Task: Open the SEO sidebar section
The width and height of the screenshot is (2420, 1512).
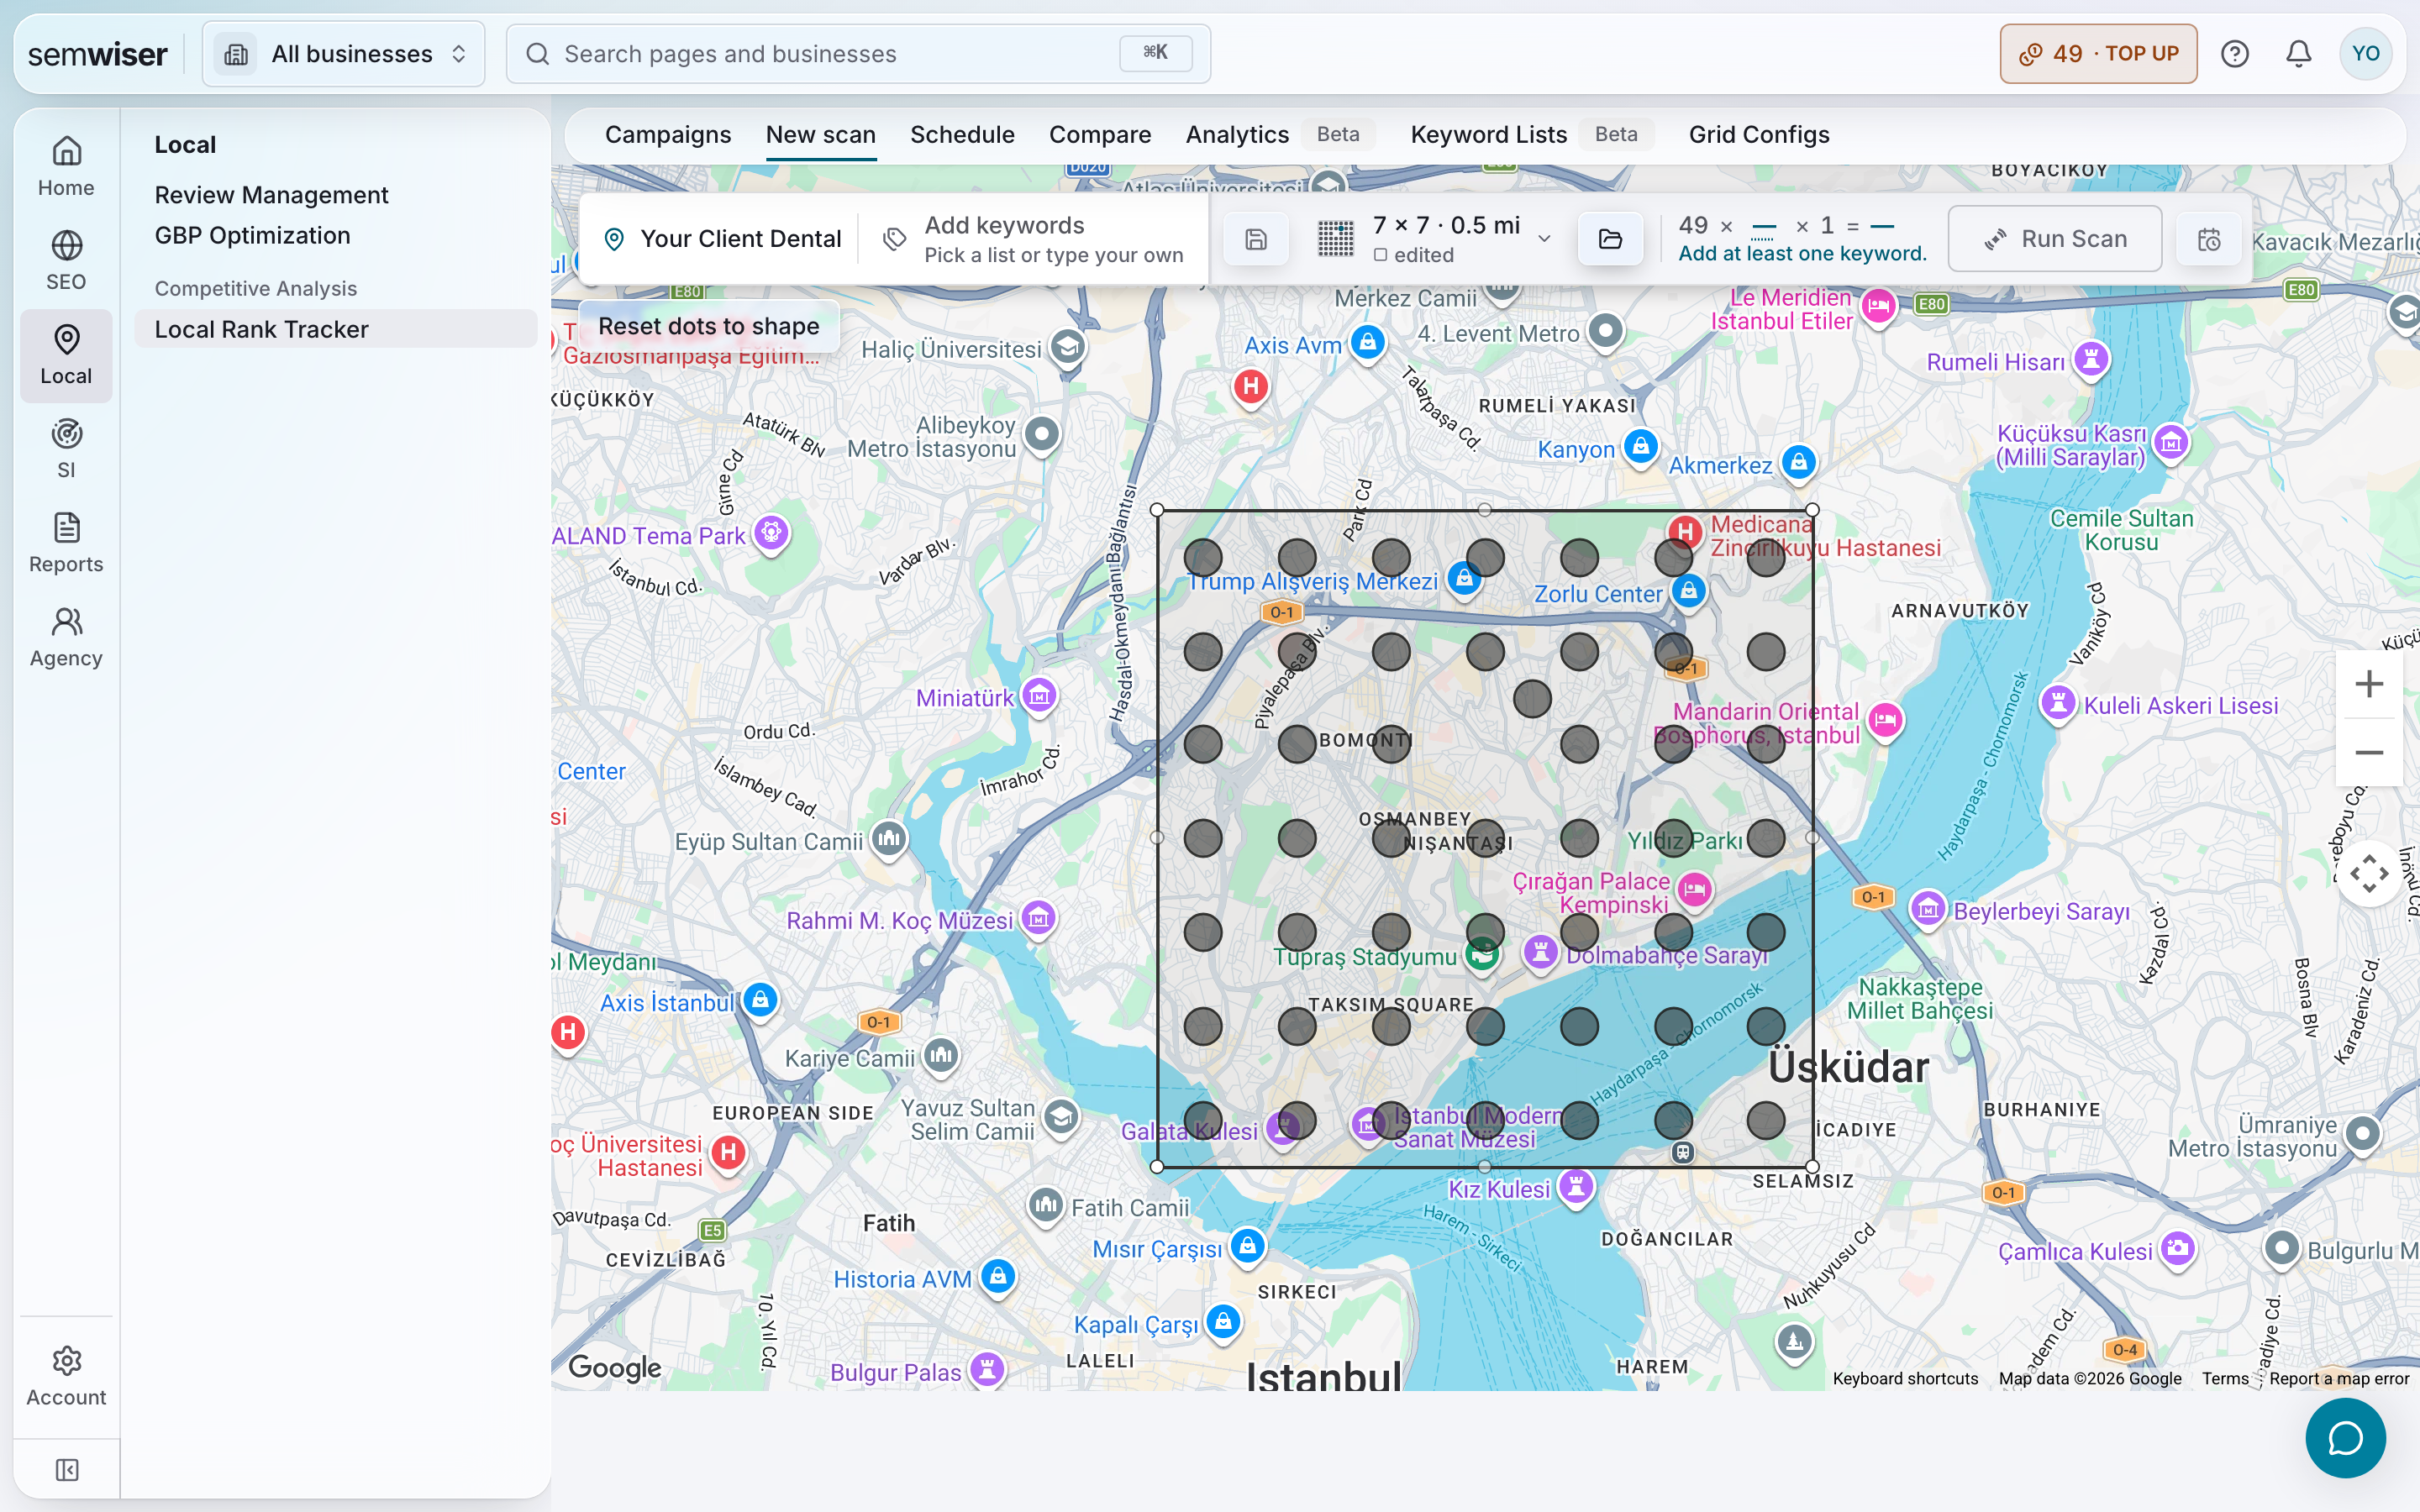Action: pos(66,261)
